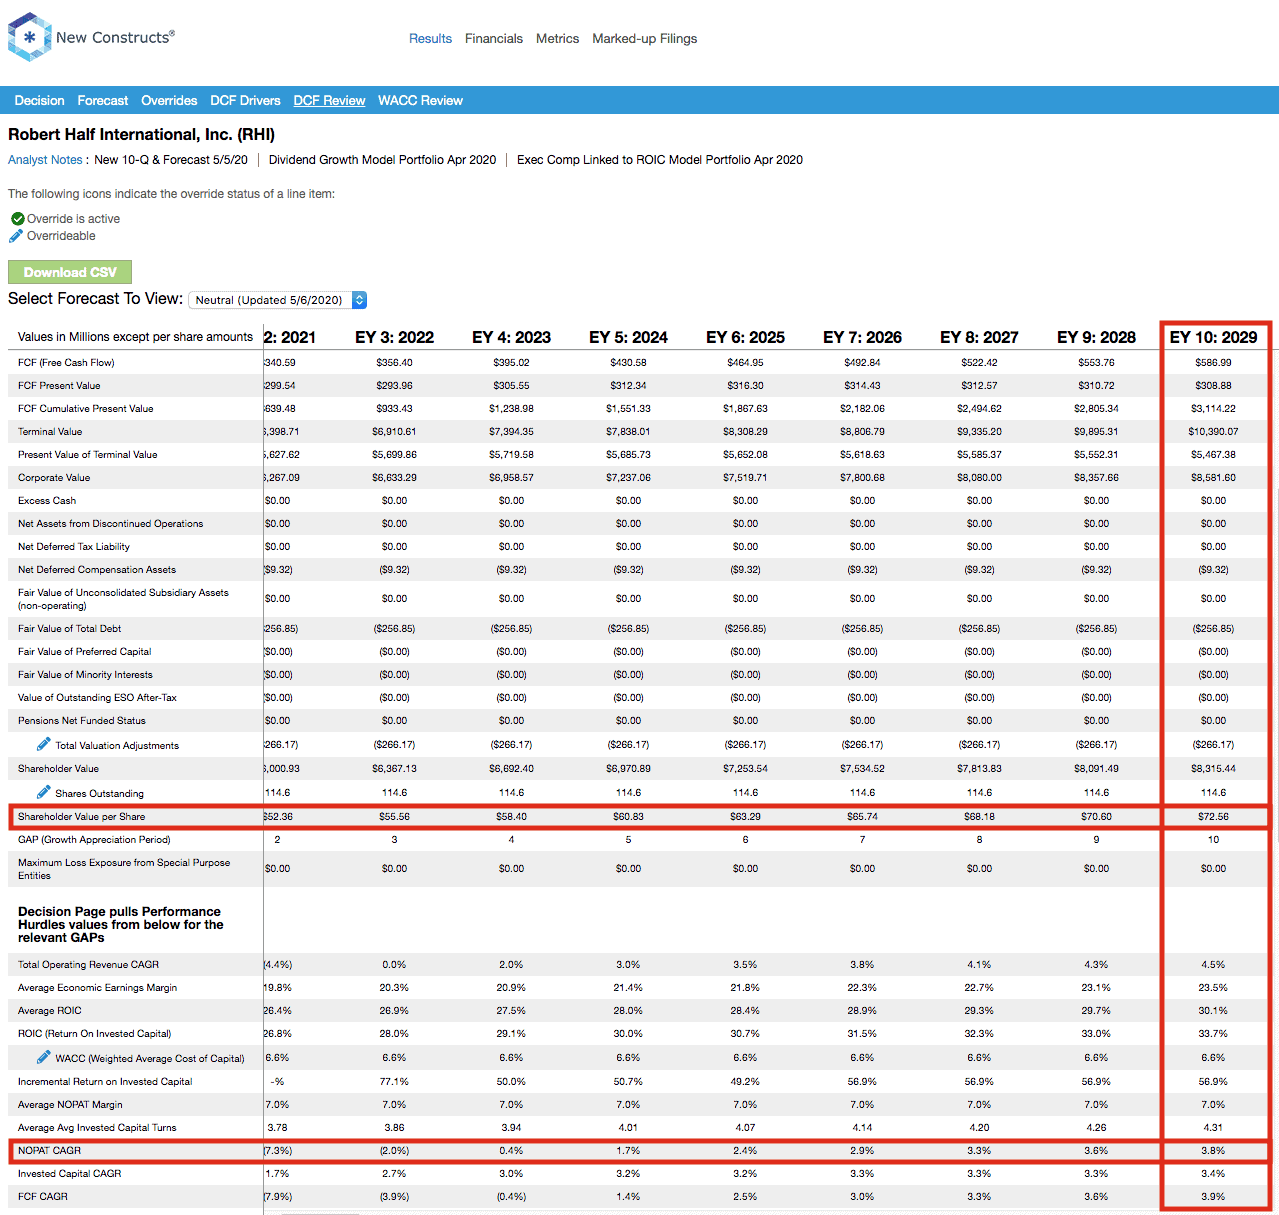Click the Fair Value of Total Debt label

tap(69, 628)
